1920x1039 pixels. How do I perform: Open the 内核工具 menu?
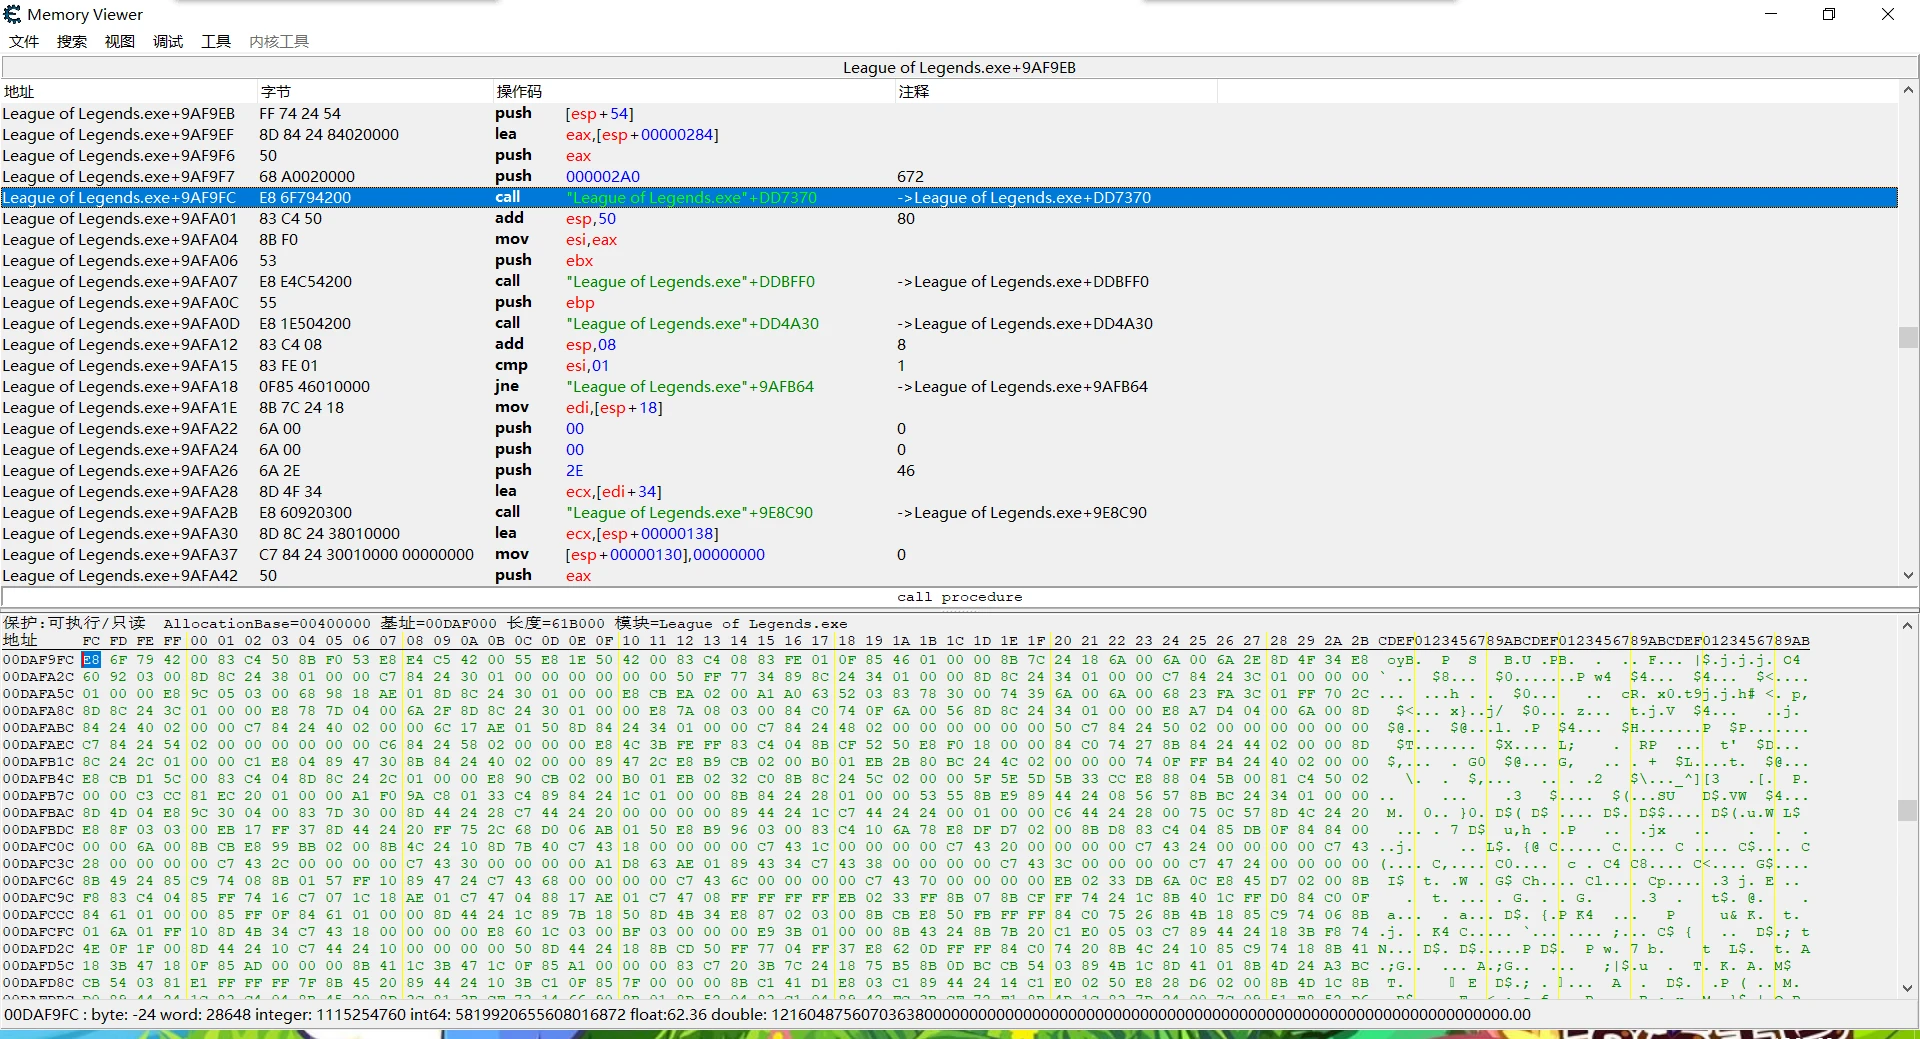click(279, 41)
